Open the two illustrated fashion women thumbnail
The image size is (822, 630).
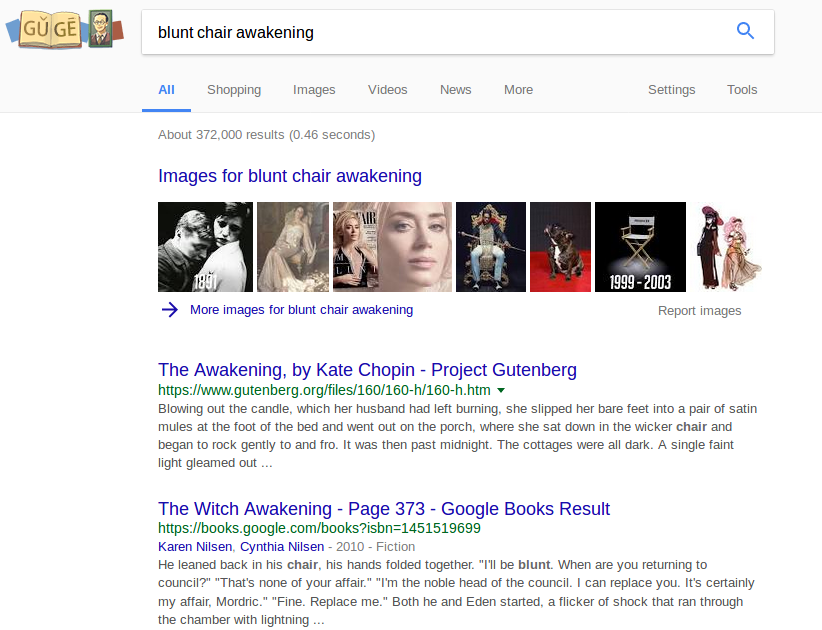(728, 247)
